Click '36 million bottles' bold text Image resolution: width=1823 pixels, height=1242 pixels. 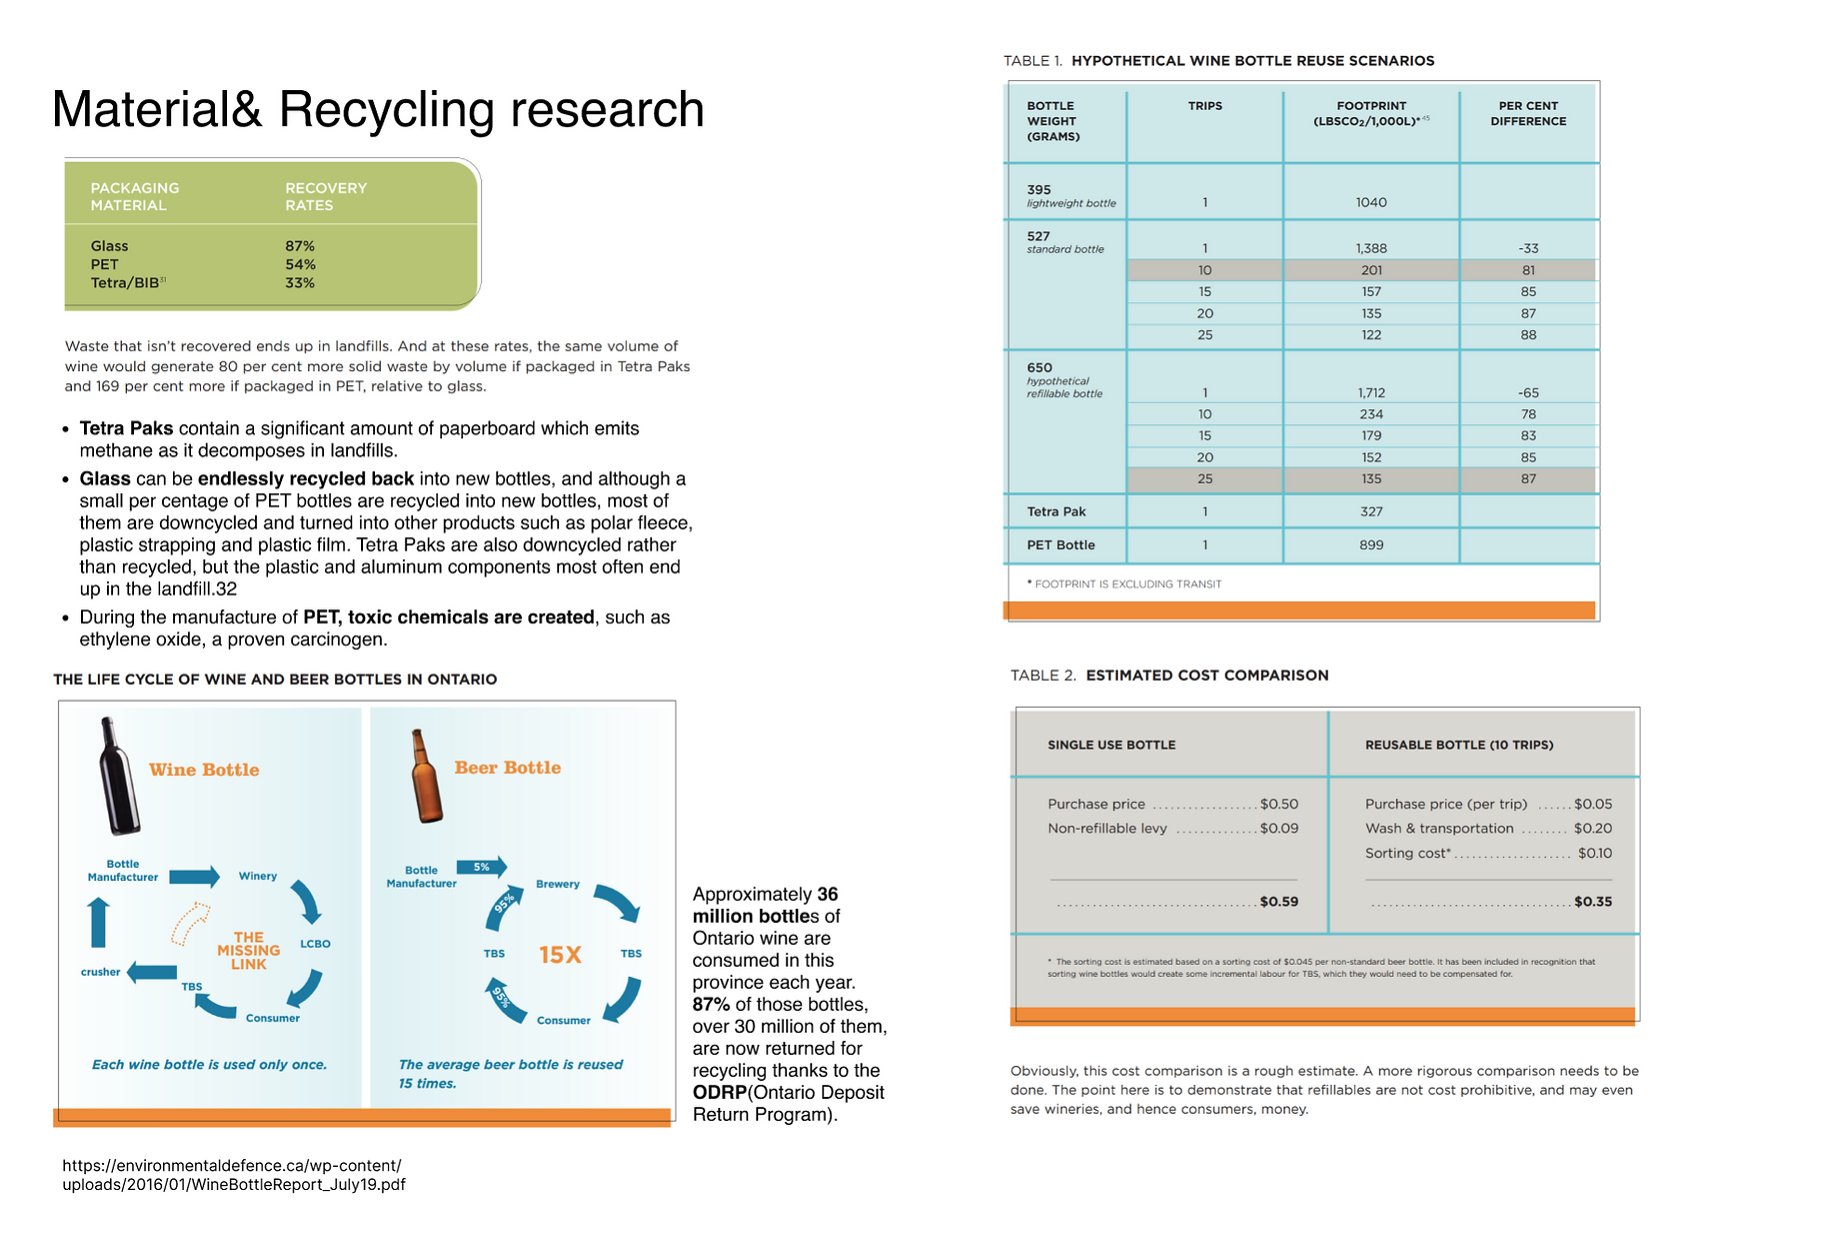pos(766,905)
